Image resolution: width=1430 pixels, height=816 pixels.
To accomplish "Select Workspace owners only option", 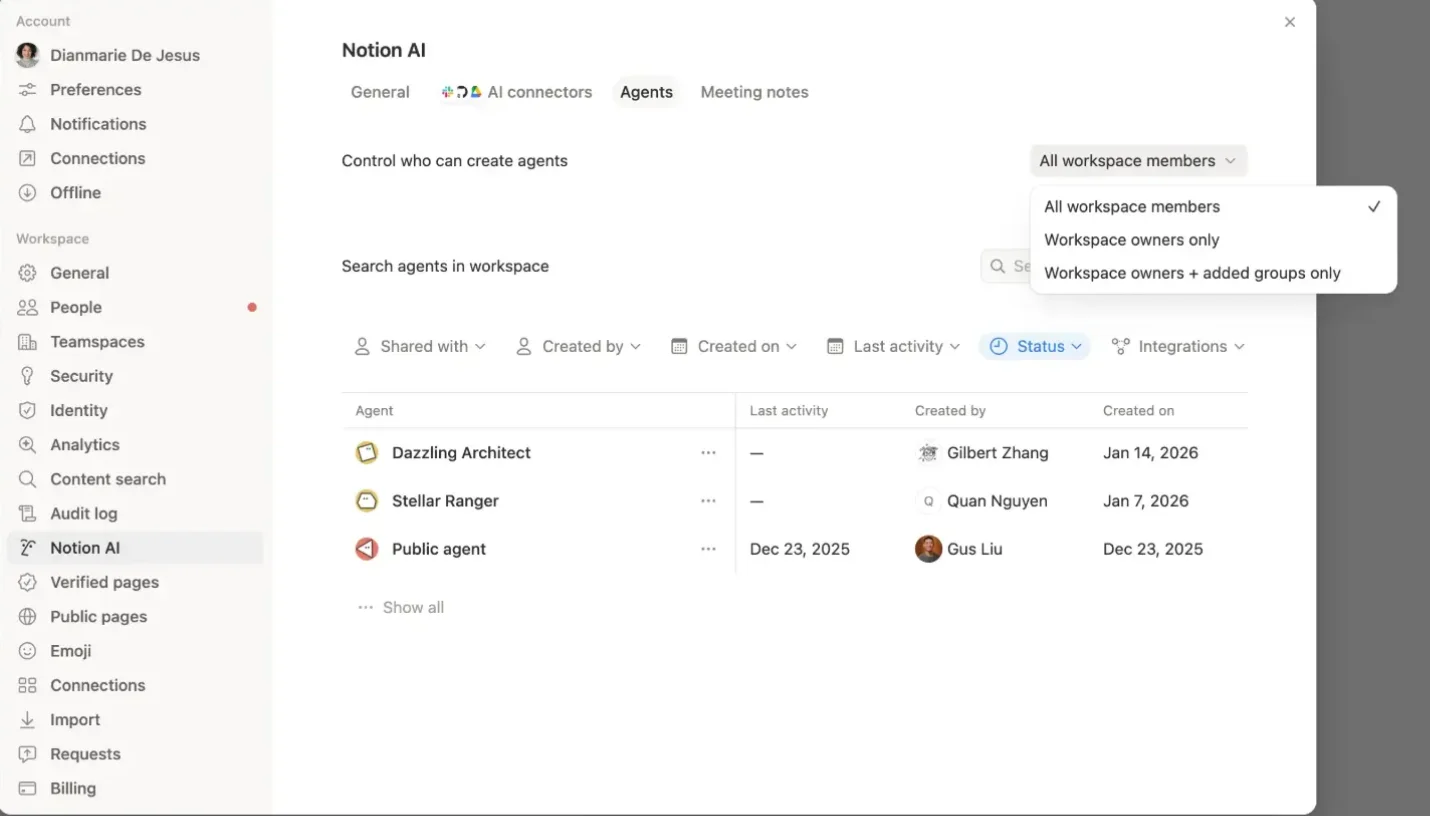I will tap(1213, 240).
